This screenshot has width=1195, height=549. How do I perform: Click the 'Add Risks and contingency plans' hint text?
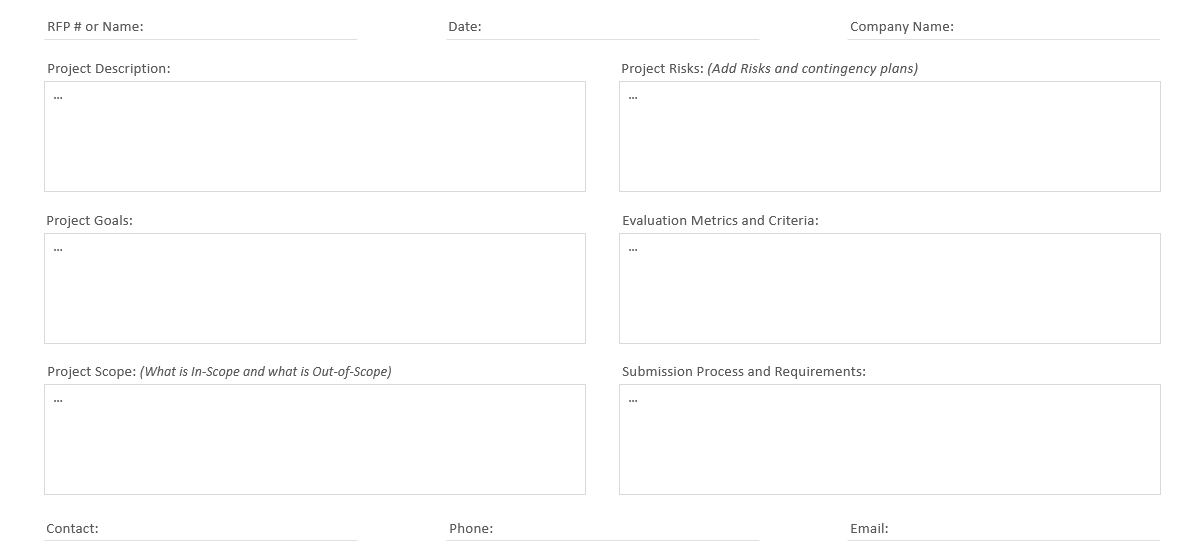pyautogui.click(x=812, y=69)
